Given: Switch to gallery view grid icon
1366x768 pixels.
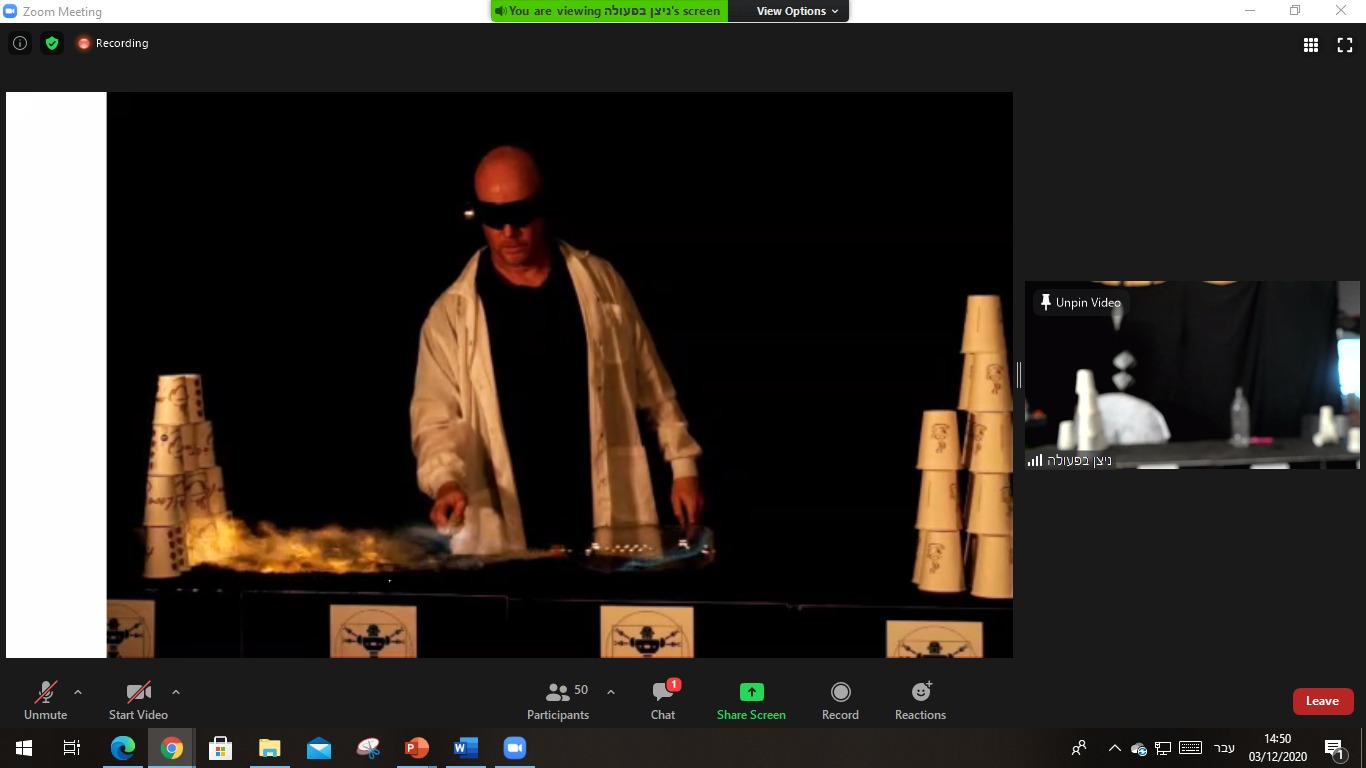Looking at the screenshot, I should coord(1311,44).
